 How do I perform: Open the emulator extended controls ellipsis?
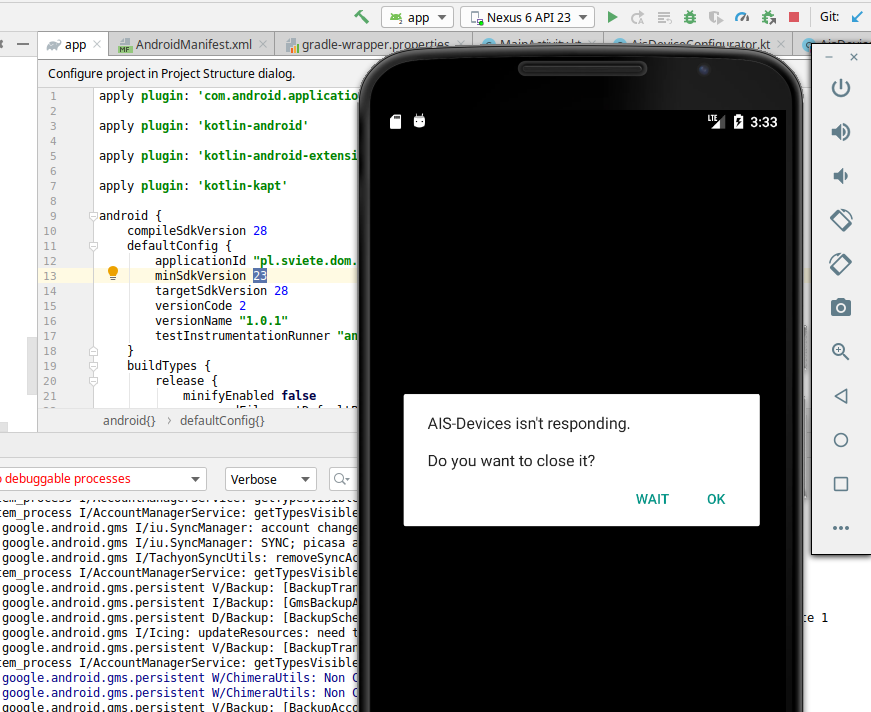pos(841,528)
